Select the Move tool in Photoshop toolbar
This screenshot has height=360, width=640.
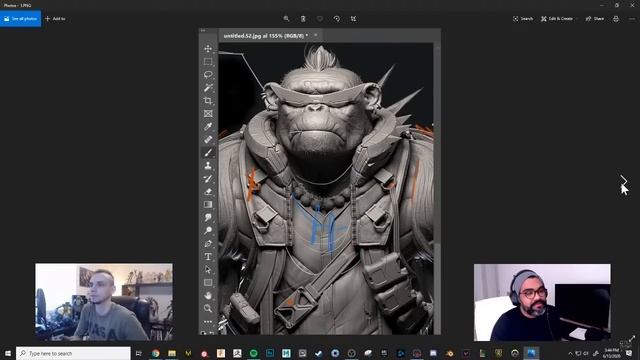[208, 49]
